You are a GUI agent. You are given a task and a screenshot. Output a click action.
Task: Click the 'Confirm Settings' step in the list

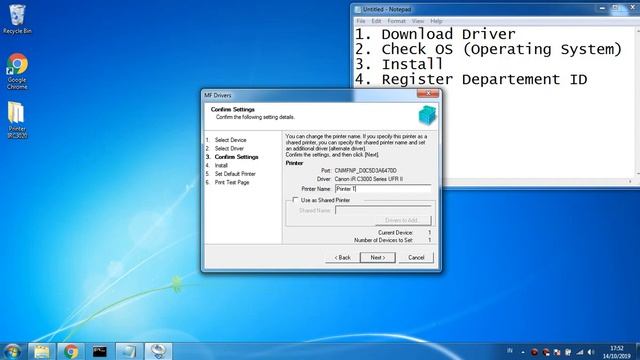click(x=236, y=157)
